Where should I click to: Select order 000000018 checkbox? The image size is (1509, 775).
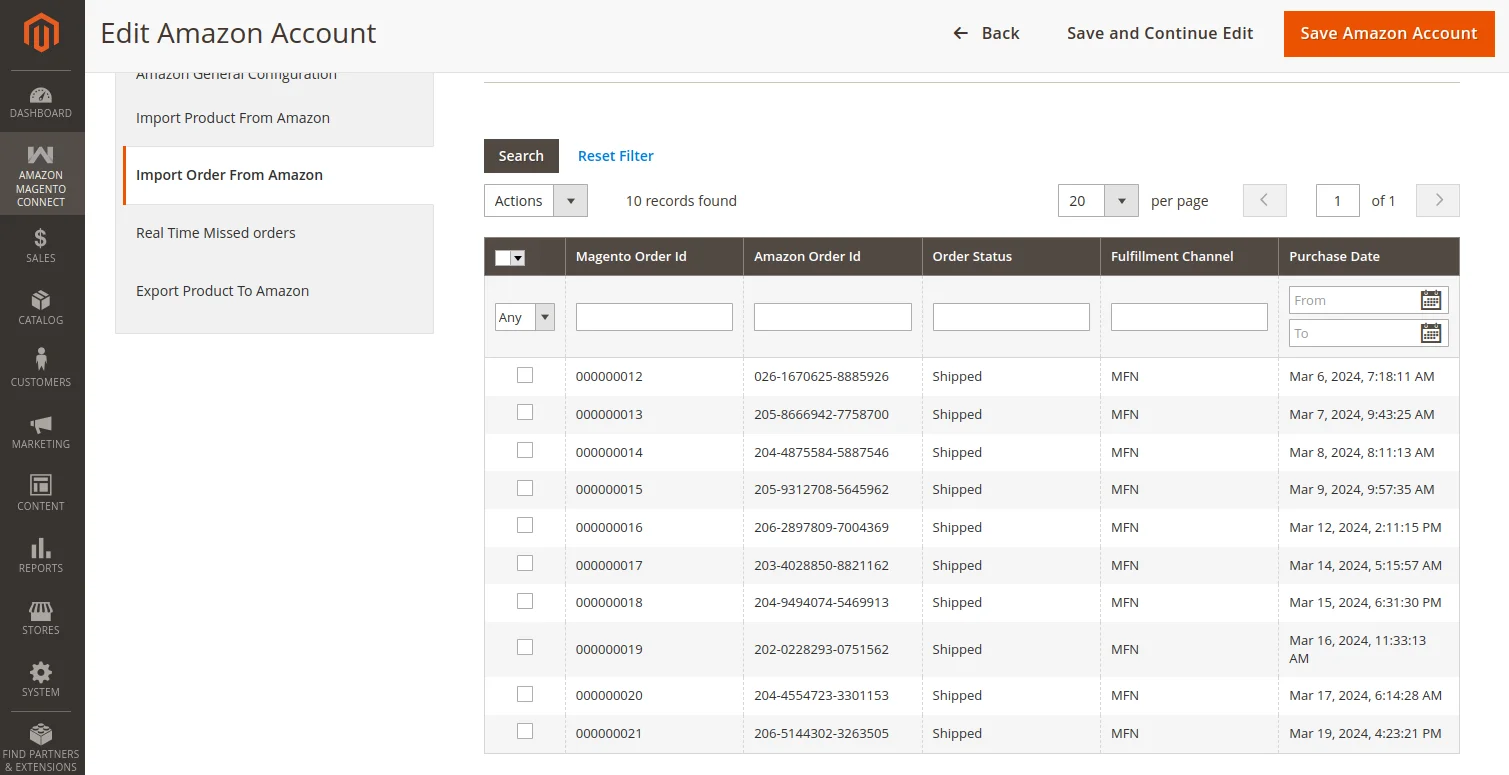click(525, 601)
